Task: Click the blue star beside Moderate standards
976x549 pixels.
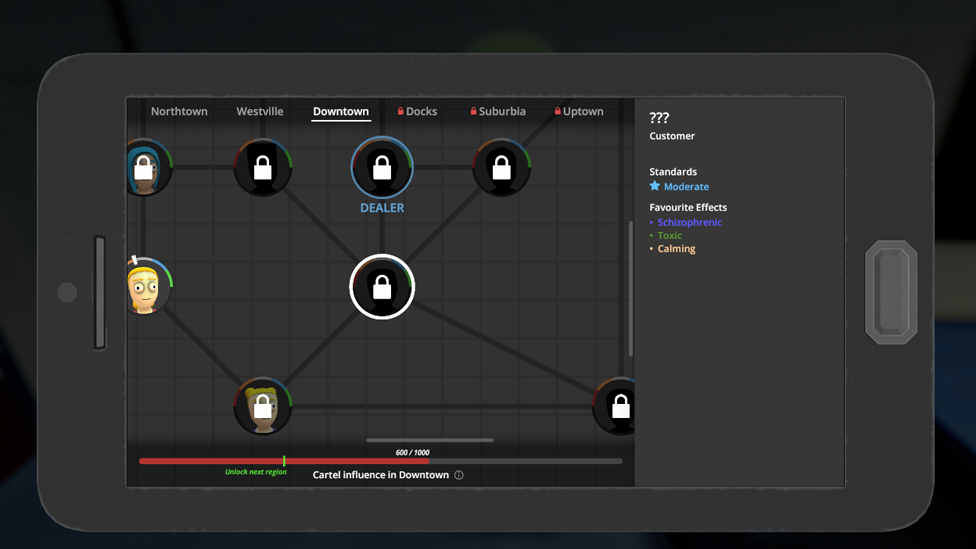Action: [654, 186]
